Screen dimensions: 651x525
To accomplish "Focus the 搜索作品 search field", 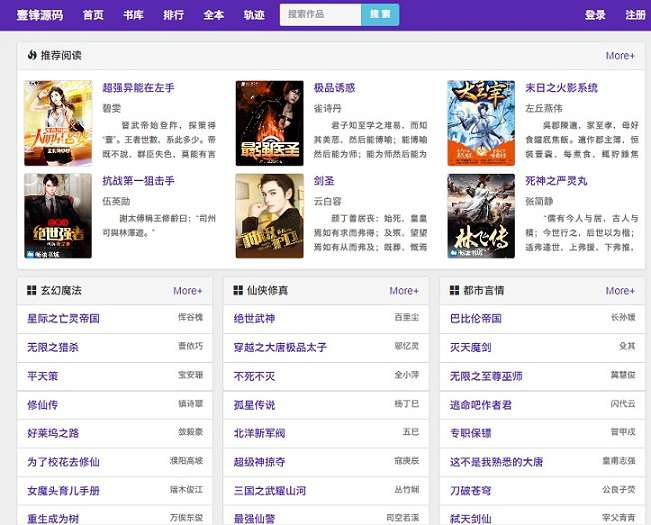I will pos(321,15).
